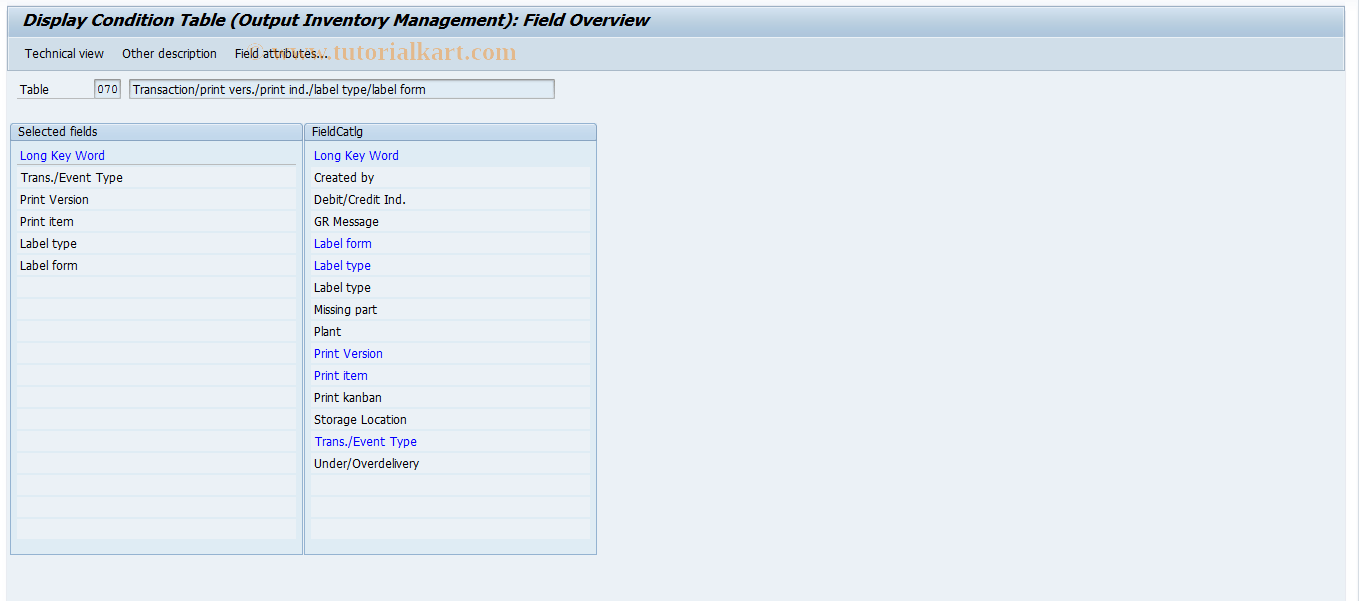The image size is (1359, 601).
Task: Click Print item under Selected fields
Action: [46, 221]
